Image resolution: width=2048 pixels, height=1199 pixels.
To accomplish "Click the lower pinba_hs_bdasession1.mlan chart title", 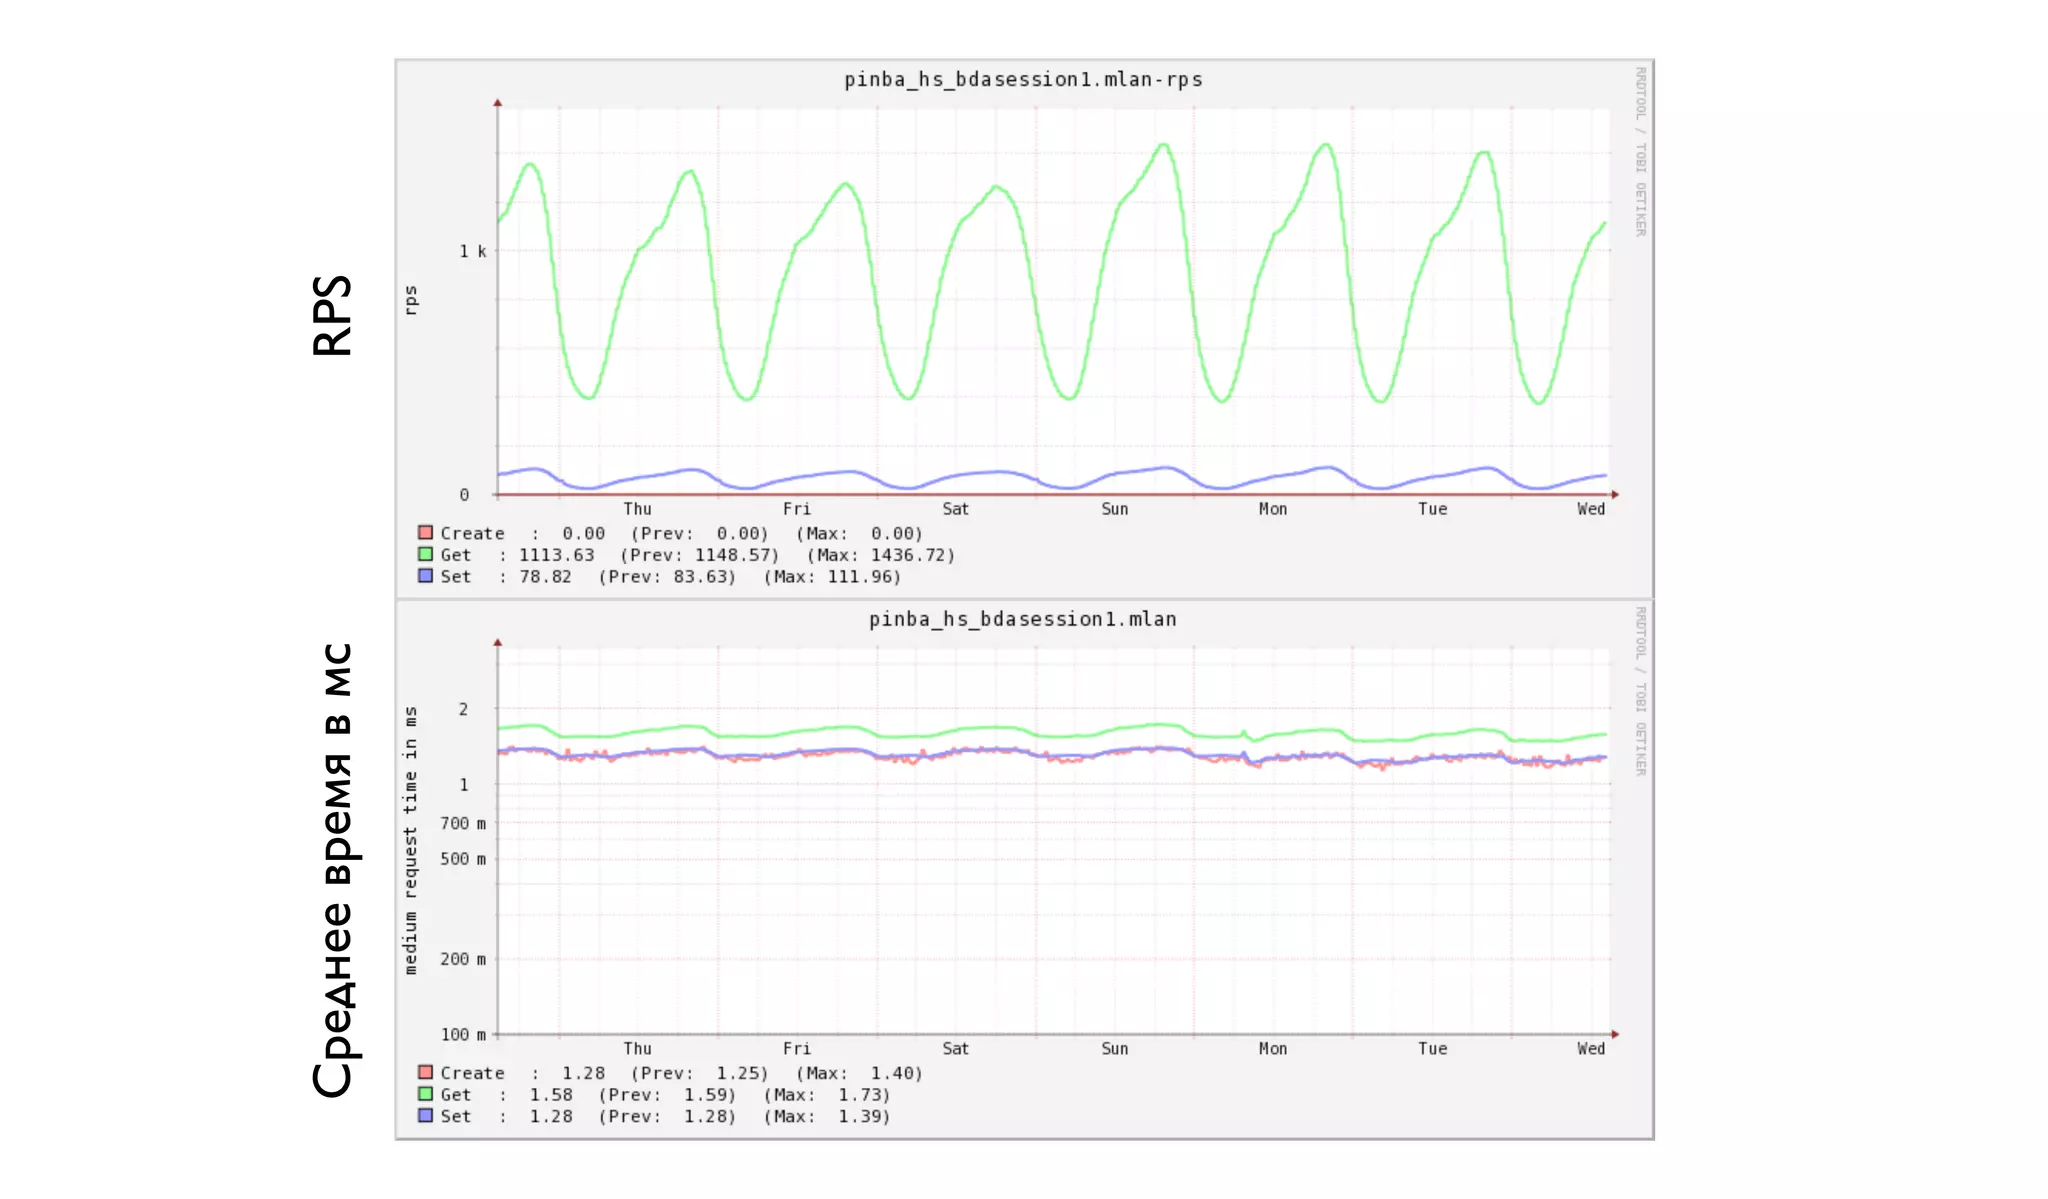I will click(1022, 619).
